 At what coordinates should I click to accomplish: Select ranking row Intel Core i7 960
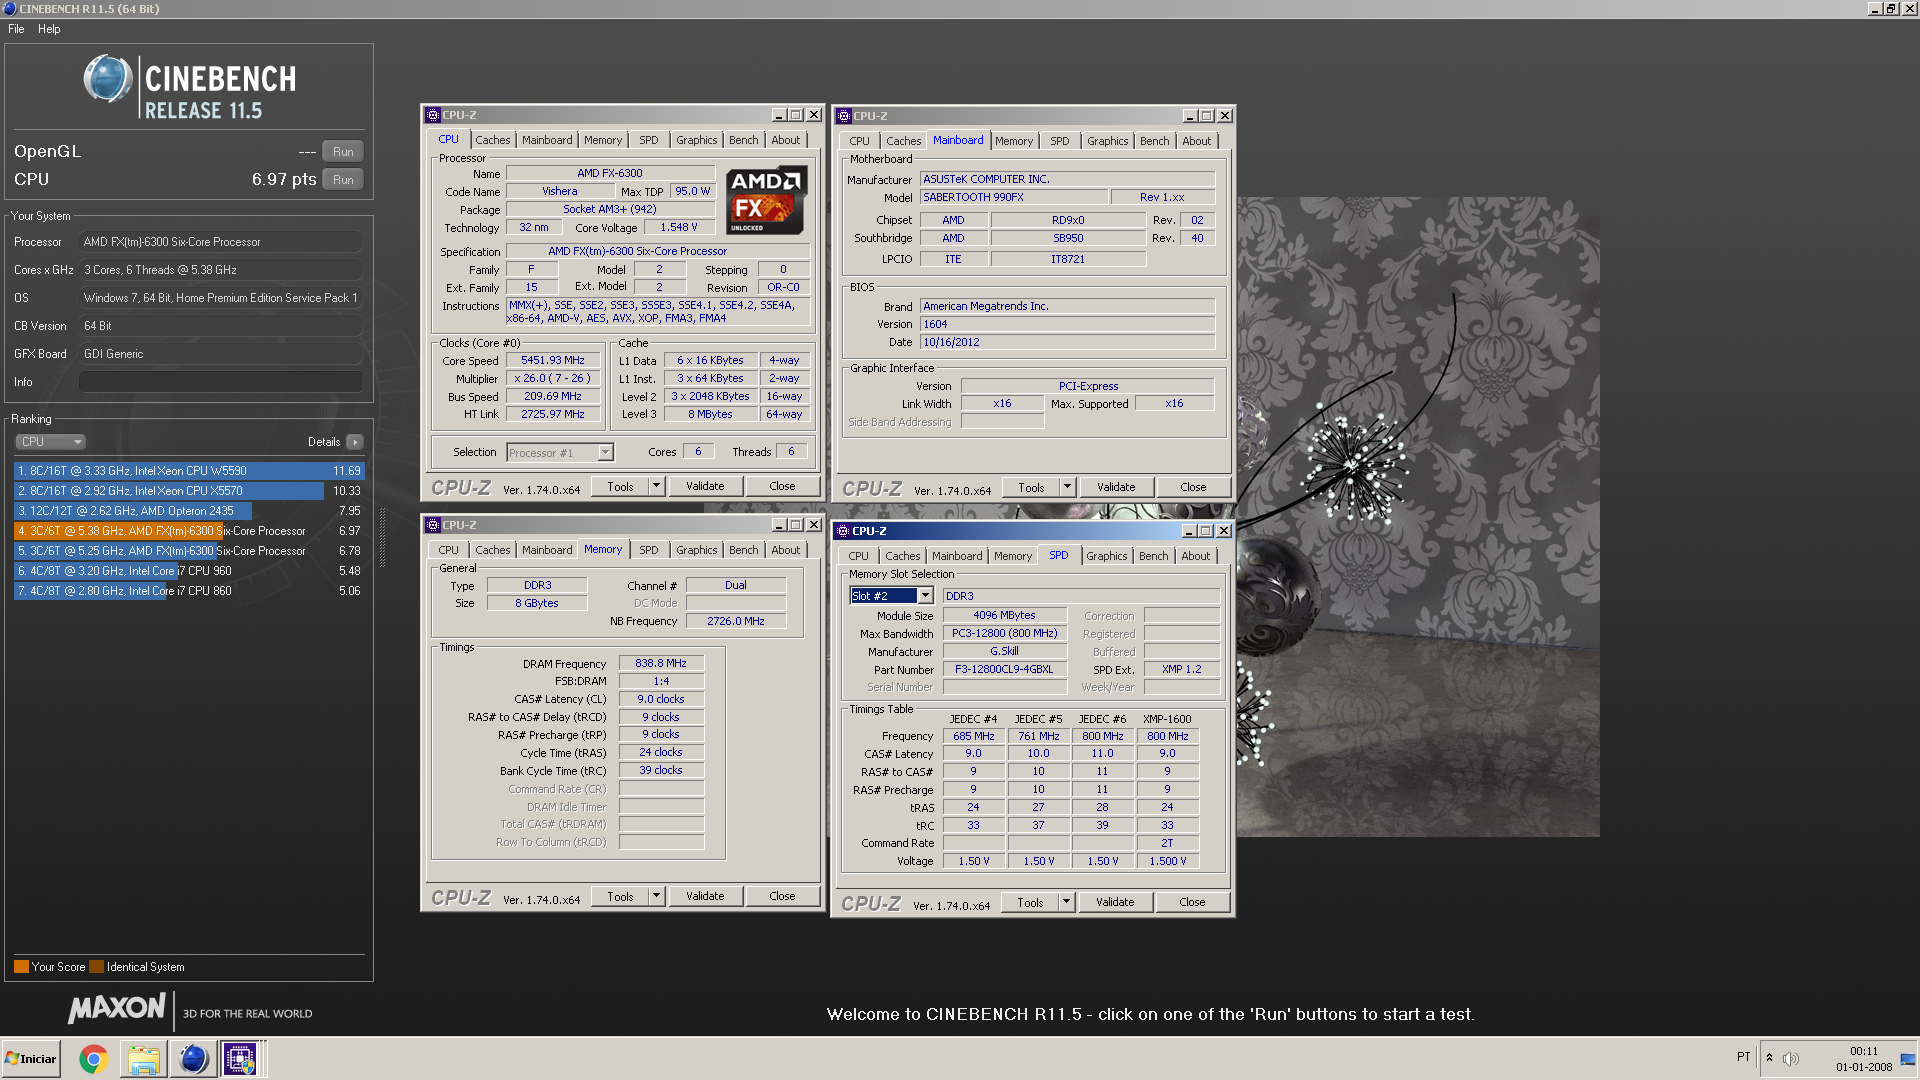pyautogui.click(x=189, y=571)
